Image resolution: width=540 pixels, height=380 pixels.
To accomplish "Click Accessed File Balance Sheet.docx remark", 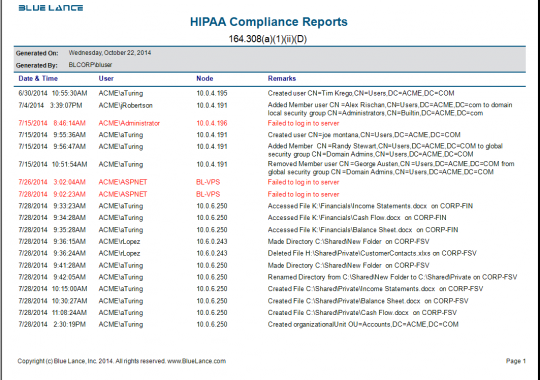I will (x=363, y=229).
